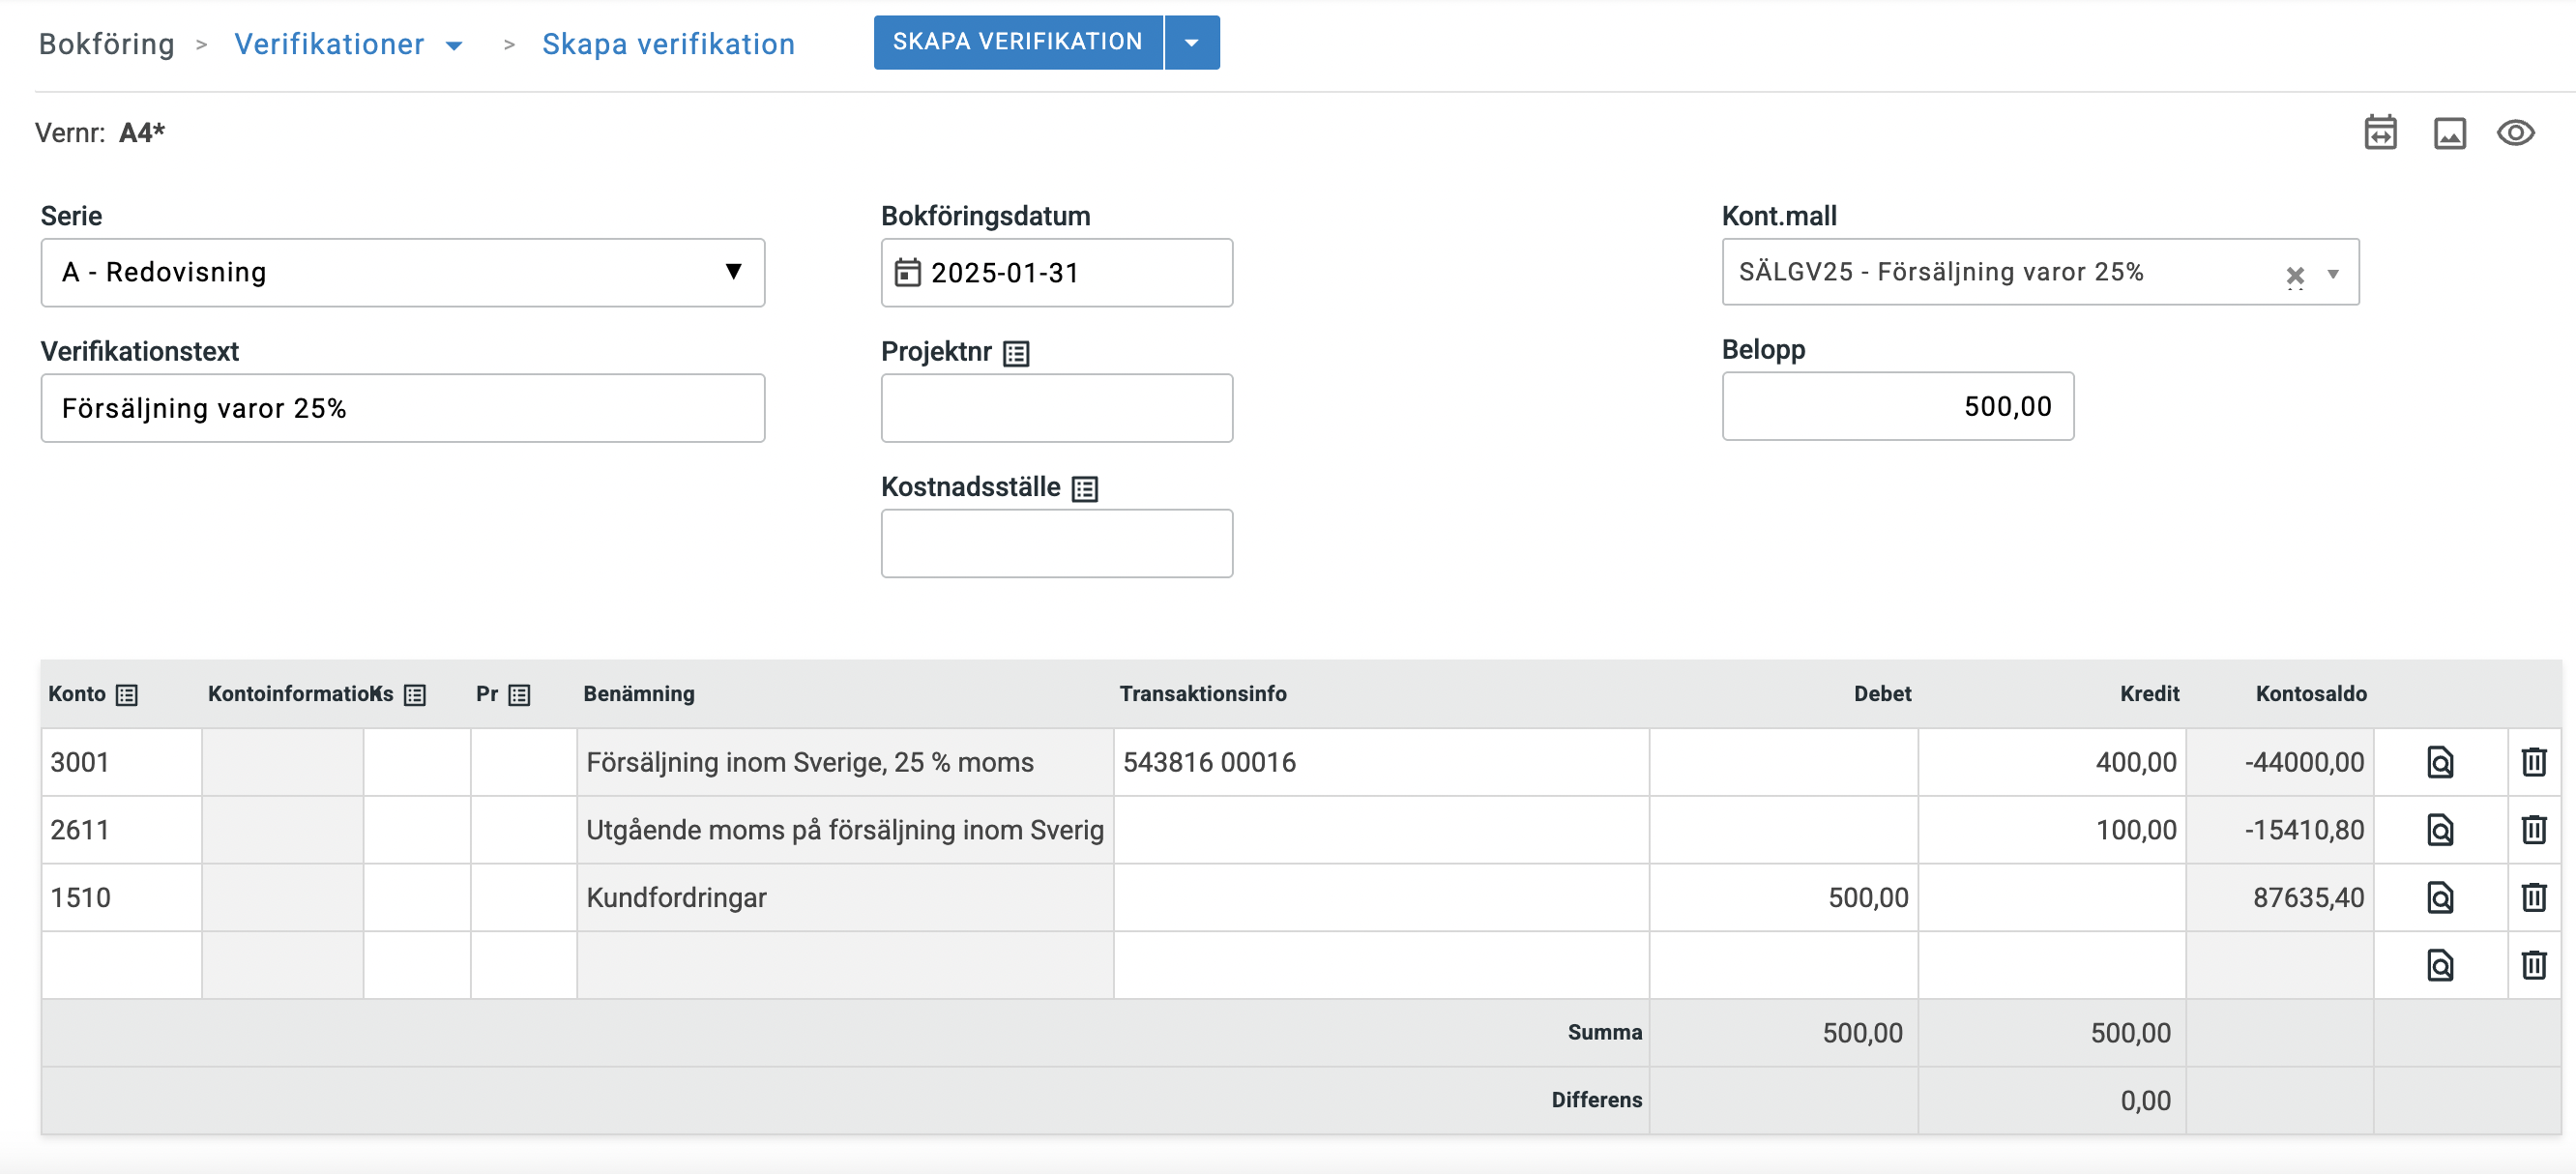2576x1174 pixels.
Task: Click the Benämning cell Kundfordringar
Action: (845, 897)
